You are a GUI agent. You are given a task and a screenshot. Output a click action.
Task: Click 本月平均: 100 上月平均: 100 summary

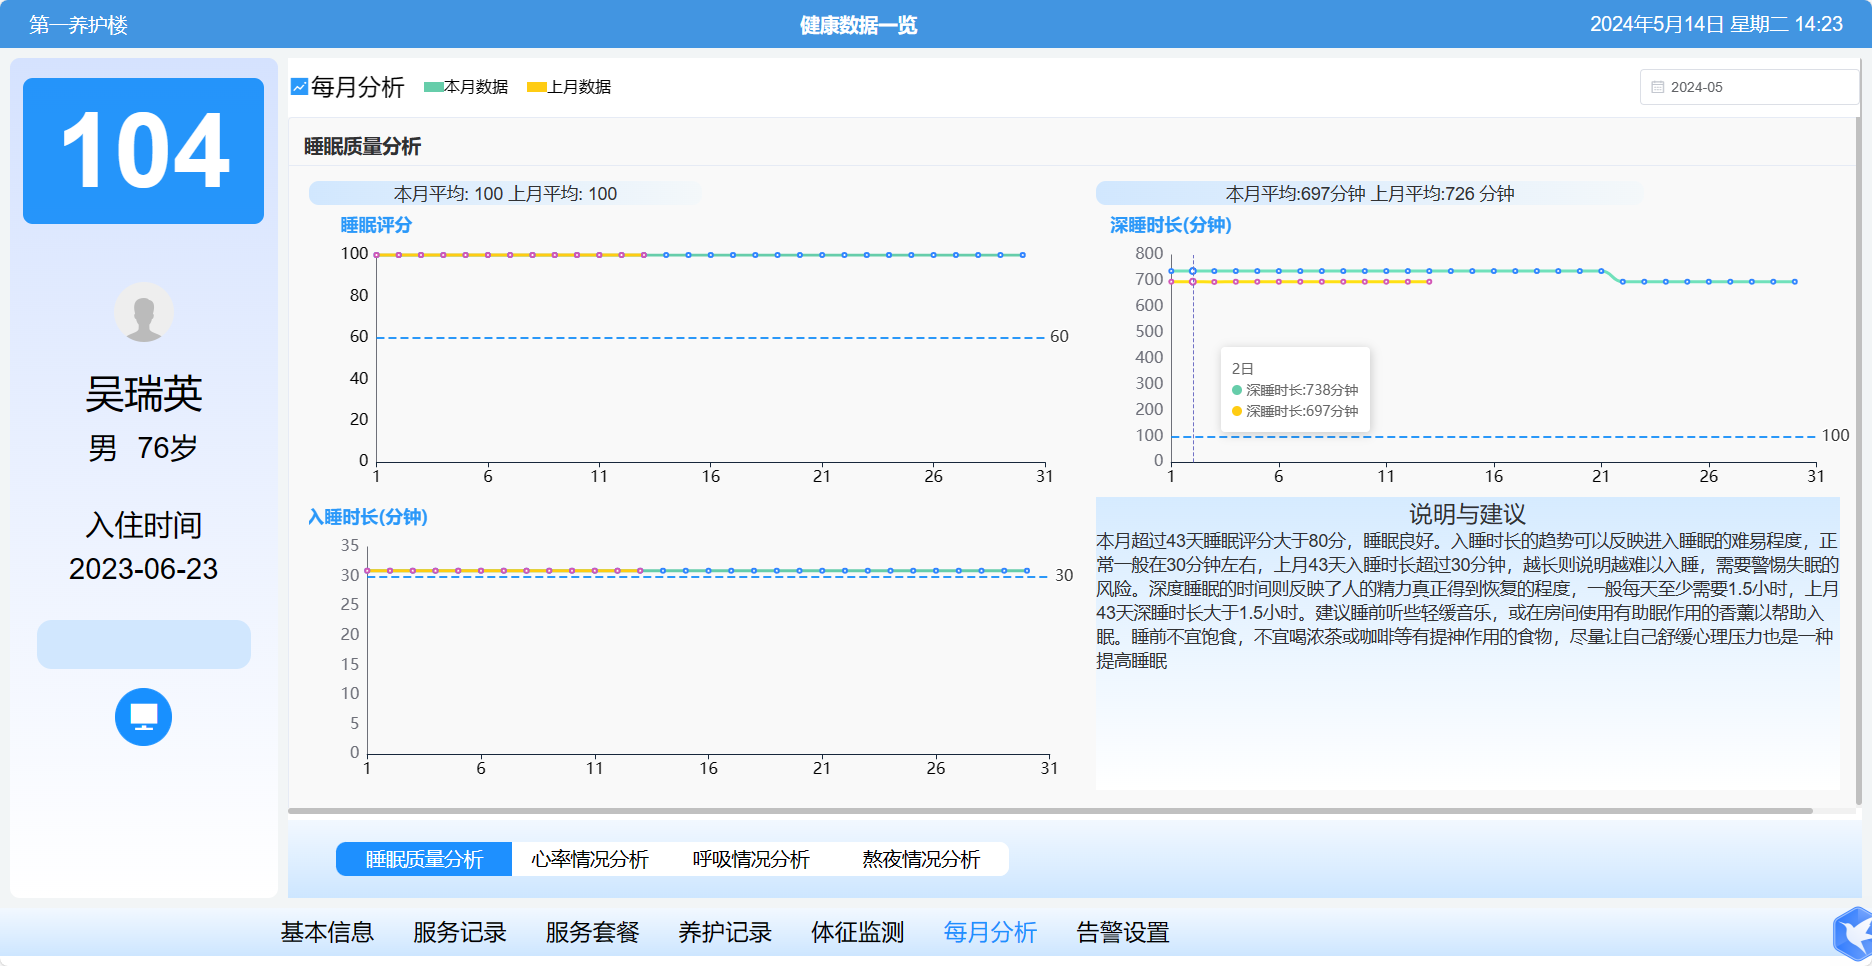tap(505, 193)
